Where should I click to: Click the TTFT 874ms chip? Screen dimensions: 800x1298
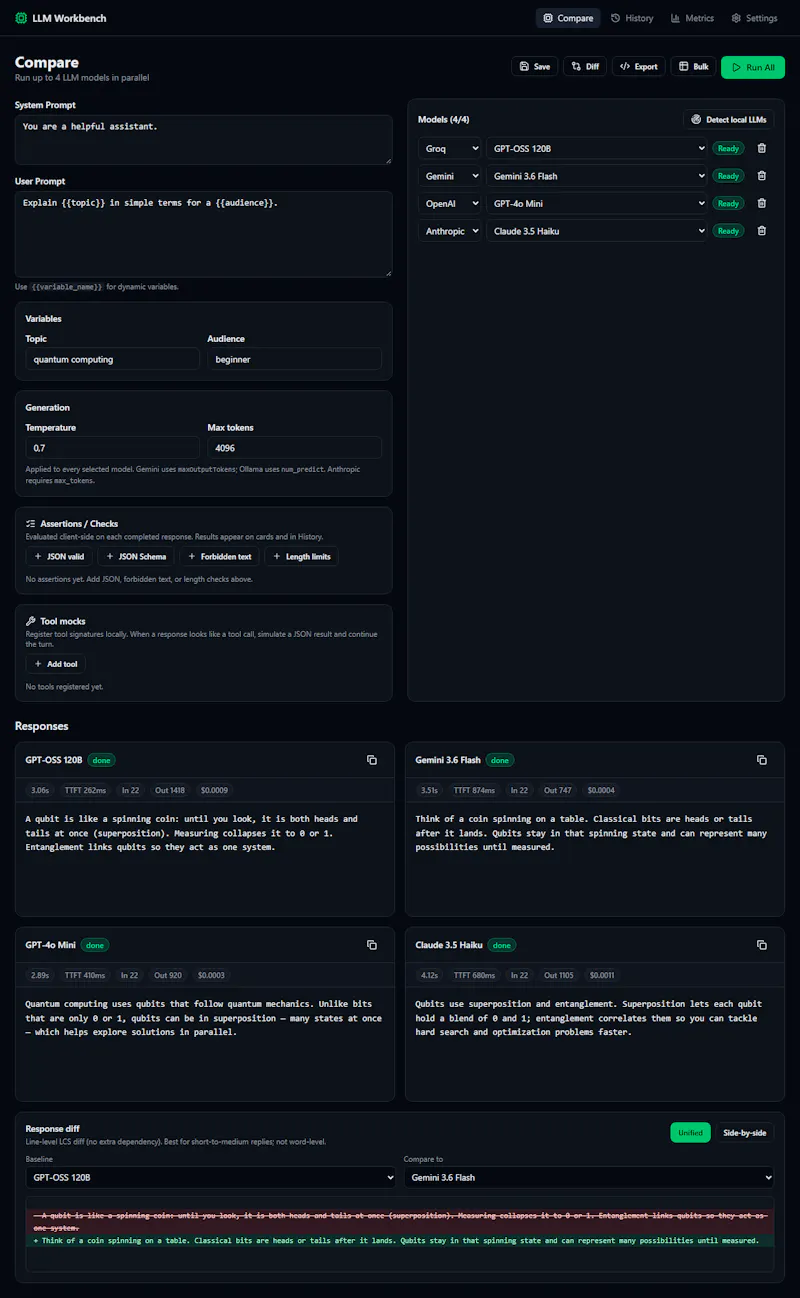pyautogui.click(x=475, y=790)
